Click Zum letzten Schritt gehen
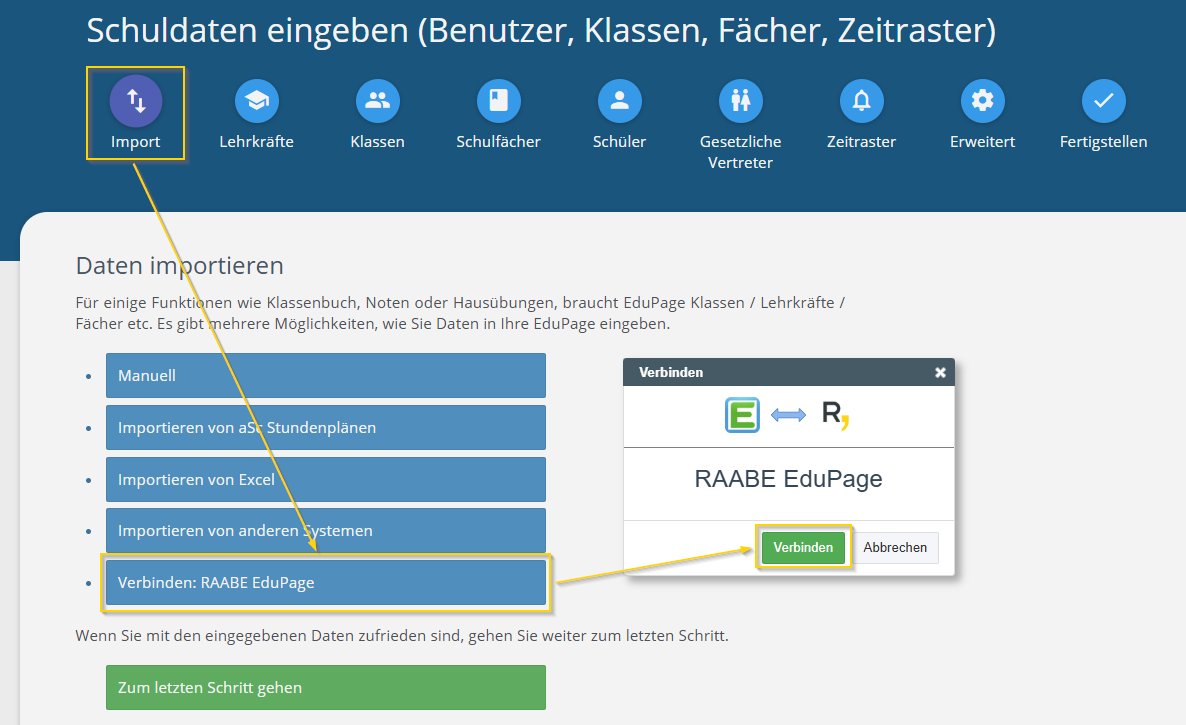The height and width of the screenshot is (725, 1186). point(326,687)
